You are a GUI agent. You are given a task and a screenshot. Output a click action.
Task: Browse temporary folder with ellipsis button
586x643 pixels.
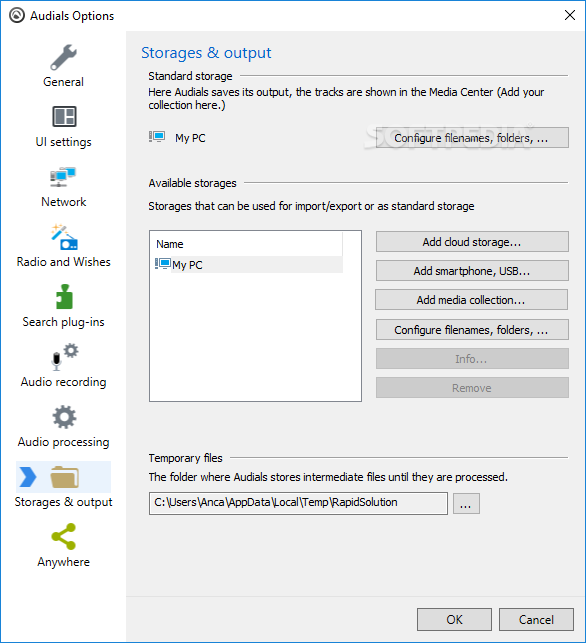tap(466, 503)
